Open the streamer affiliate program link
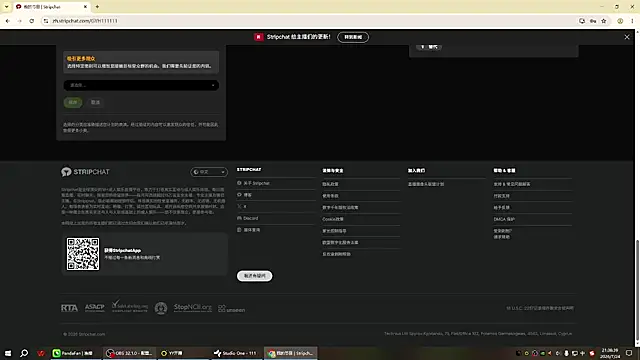This screenshot has height=360, width=640. pyautogui.click(x=426, y=184)
